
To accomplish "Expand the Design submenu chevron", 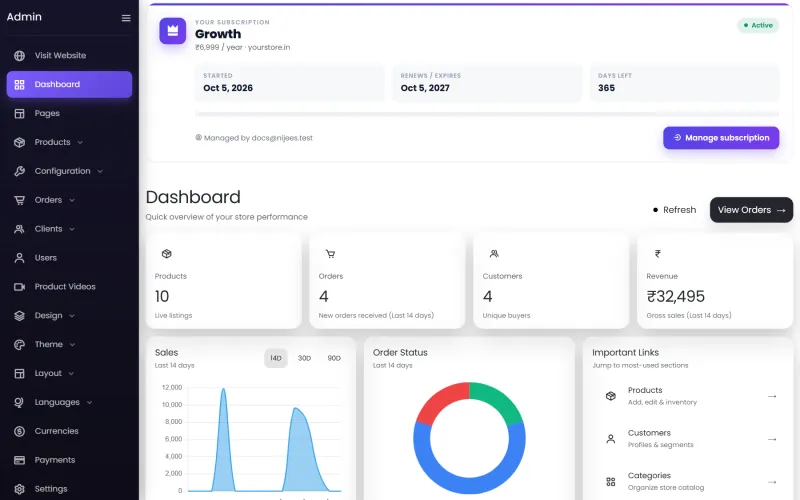I will click(72, 316).
